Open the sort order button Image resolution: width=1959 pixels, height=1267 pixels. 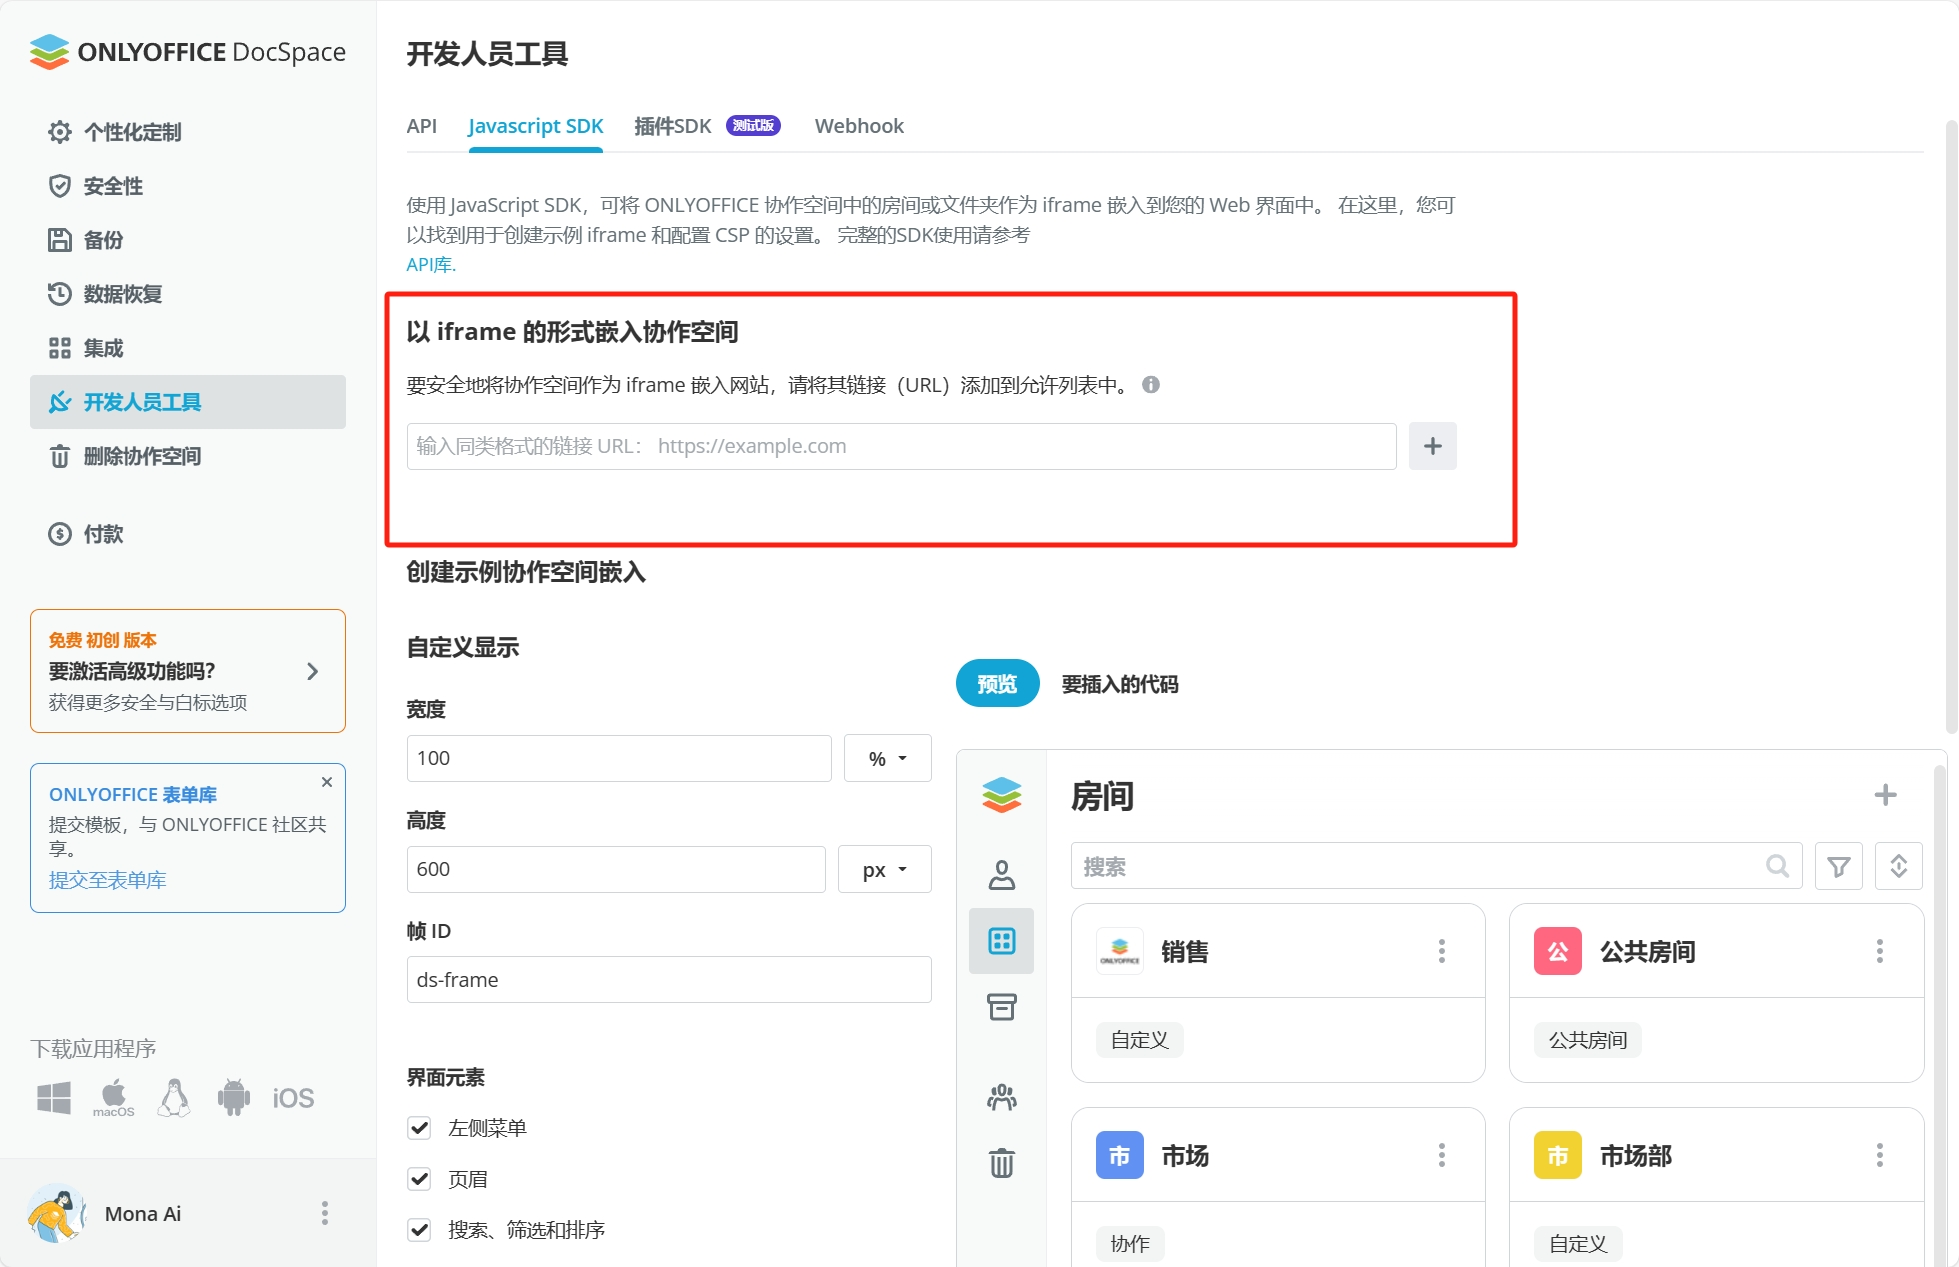[1898, 866]
